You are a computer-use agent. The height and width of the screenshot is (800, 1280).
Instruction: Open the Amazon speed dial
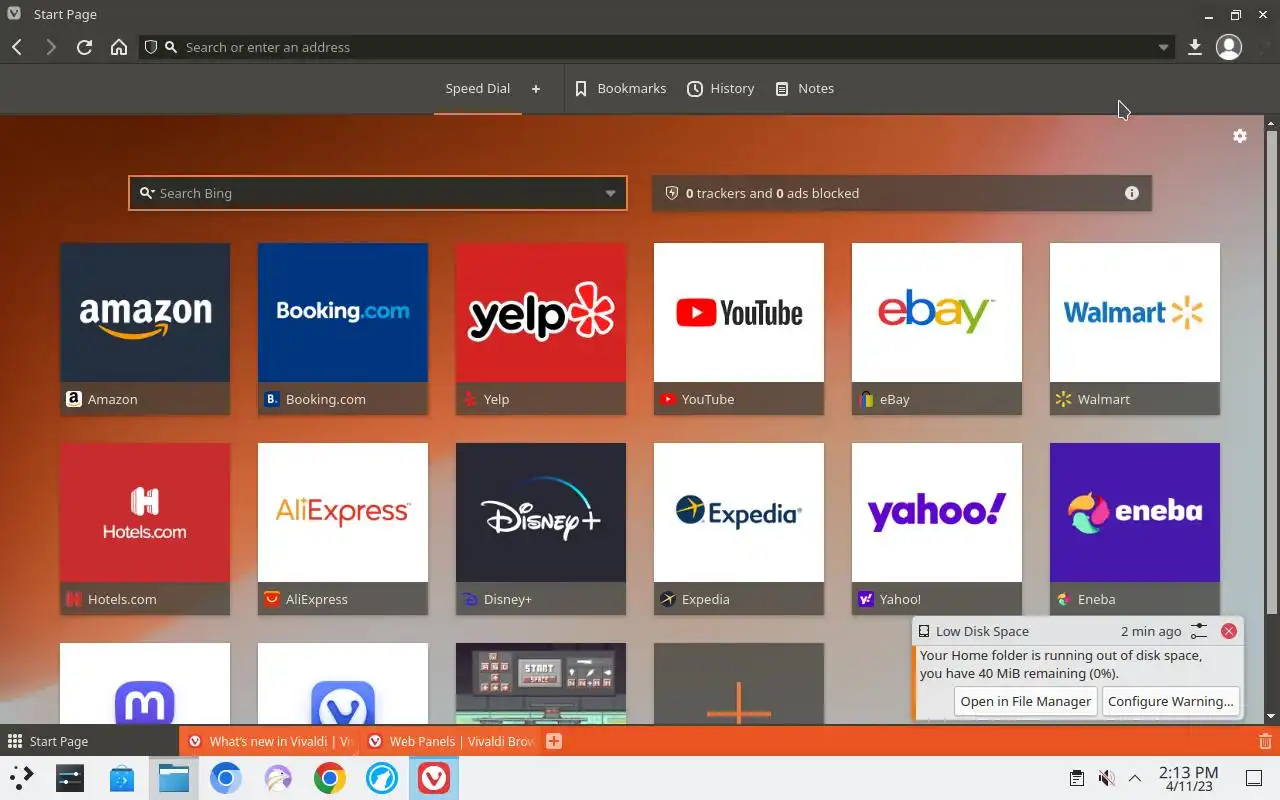[x=145, y=329]
